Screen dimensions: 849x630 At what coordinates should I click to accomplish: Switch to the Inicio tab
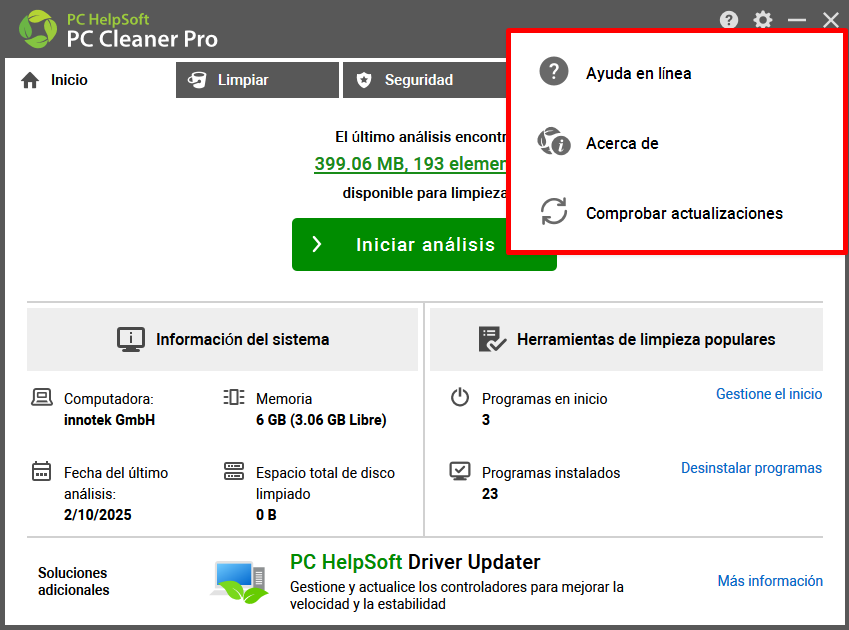[89, 80]
